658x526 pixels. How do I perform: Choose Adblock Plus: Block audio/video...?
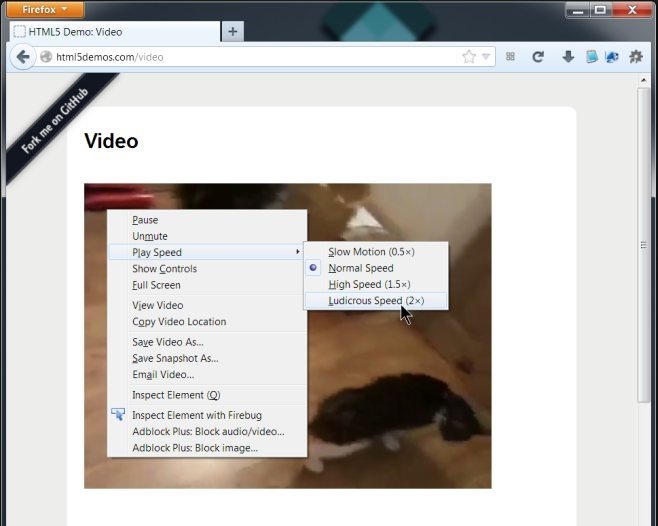[x=207, y=432]
